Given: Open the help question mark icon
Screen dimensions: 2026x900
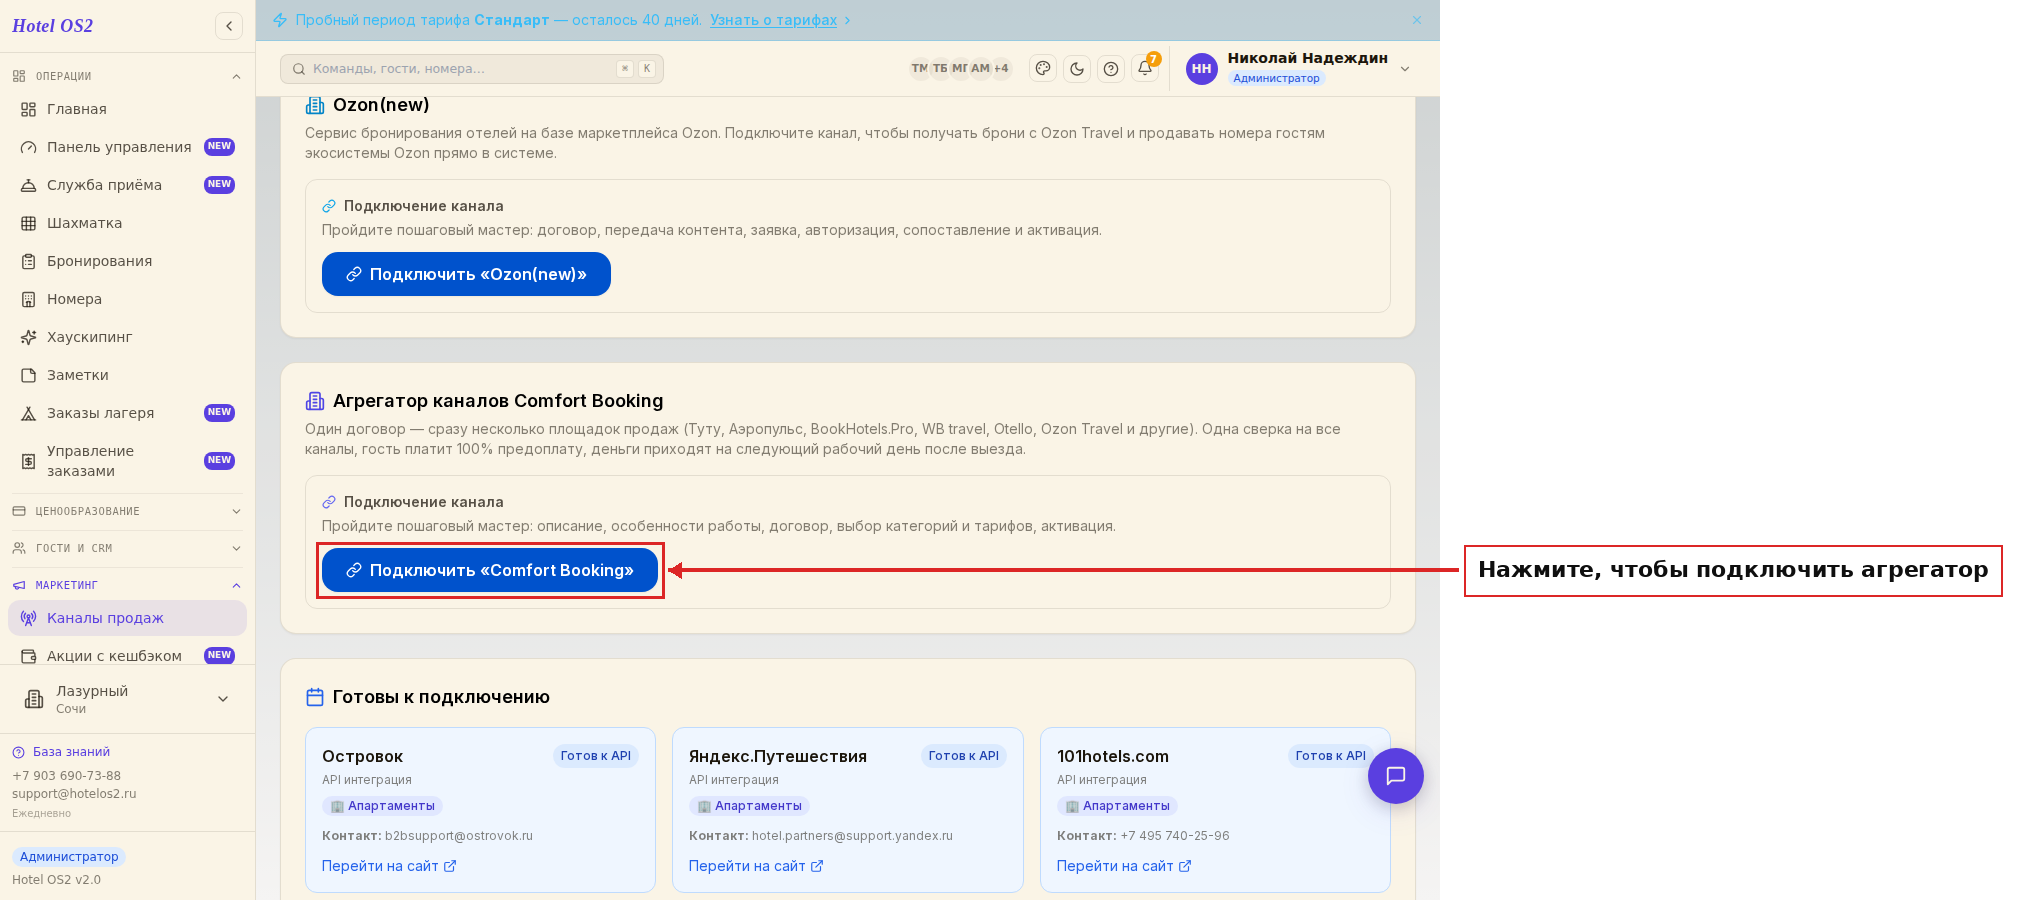Looking at the screenshot, I should [x=1111, y=68].
